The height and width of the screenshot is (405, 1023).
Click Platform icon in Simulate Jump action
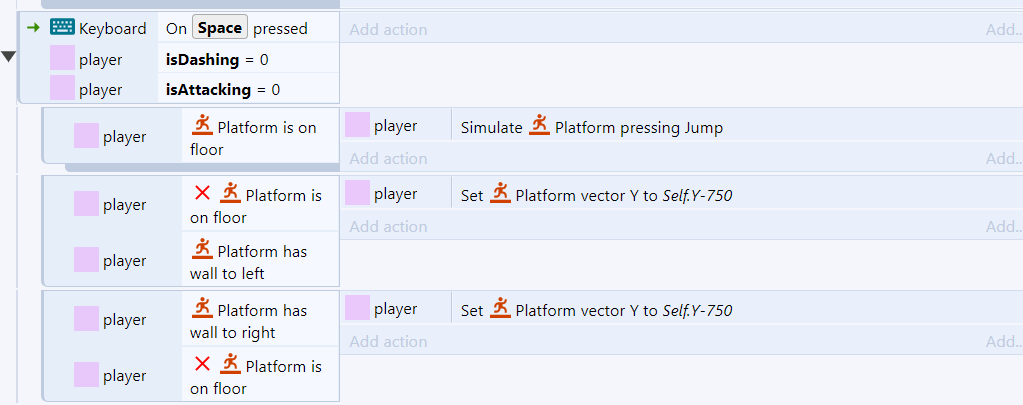point(540,126)
